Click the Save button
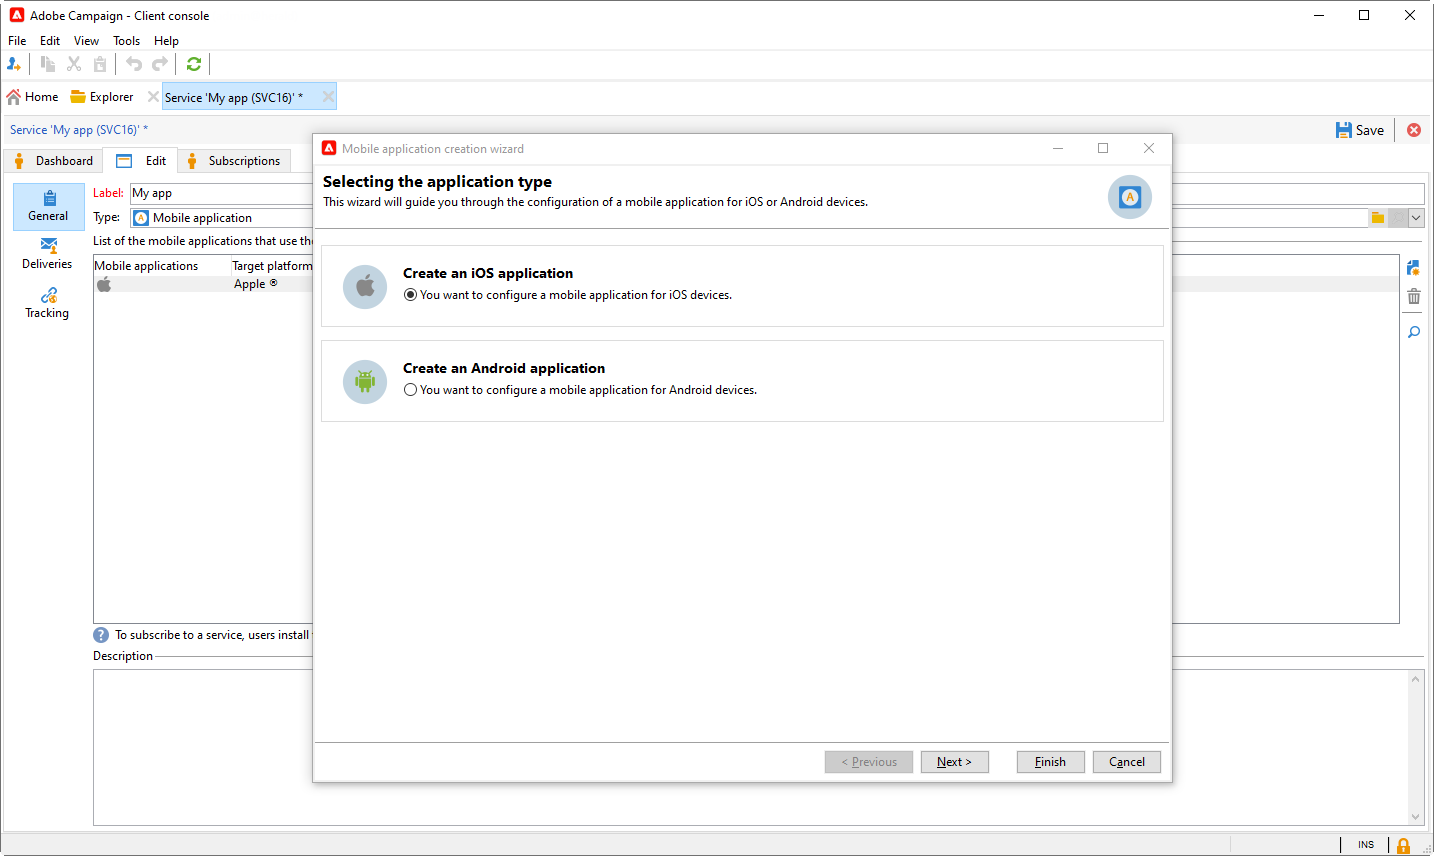Image resolution: width=1434 pixels, height=856 pixels. tap(1360, 130)
